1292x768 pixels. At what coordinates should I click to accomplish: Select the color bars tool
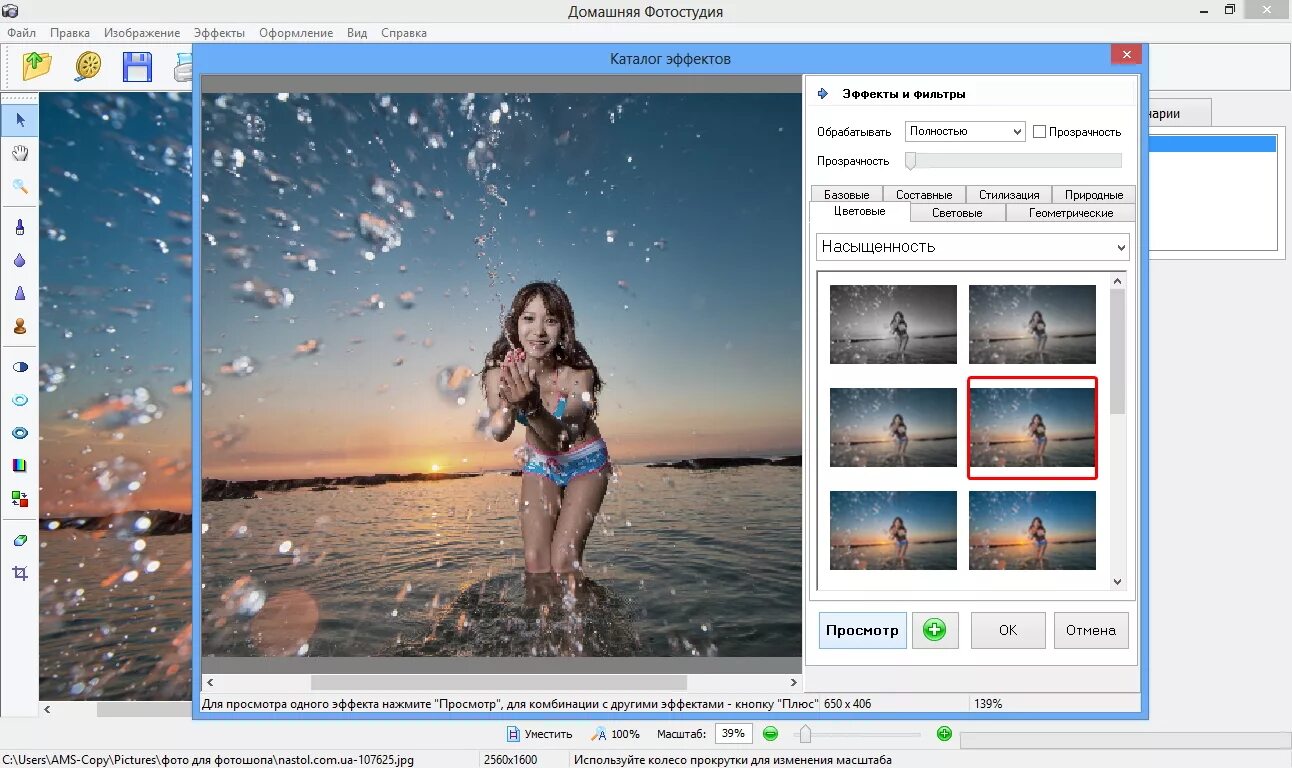point(20,466)
